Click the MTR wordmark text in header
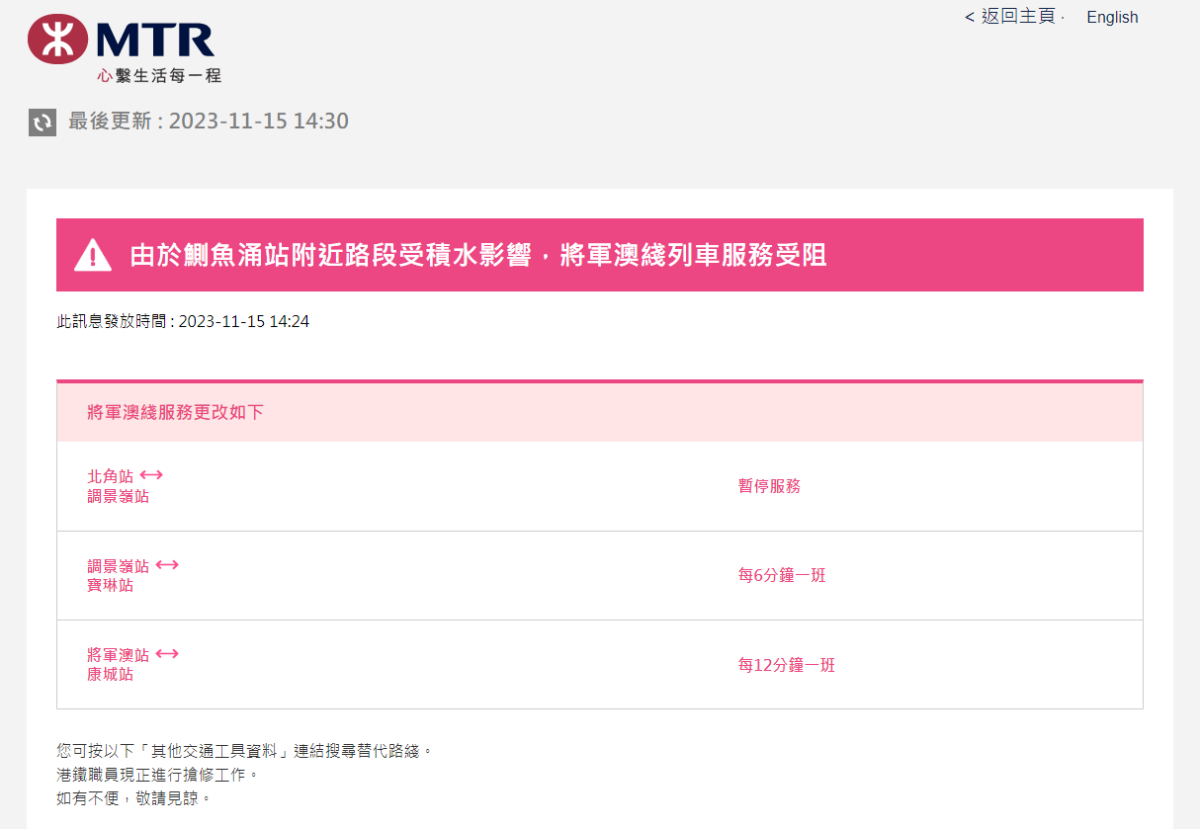 pyautogui.click(x=155, y=40)
